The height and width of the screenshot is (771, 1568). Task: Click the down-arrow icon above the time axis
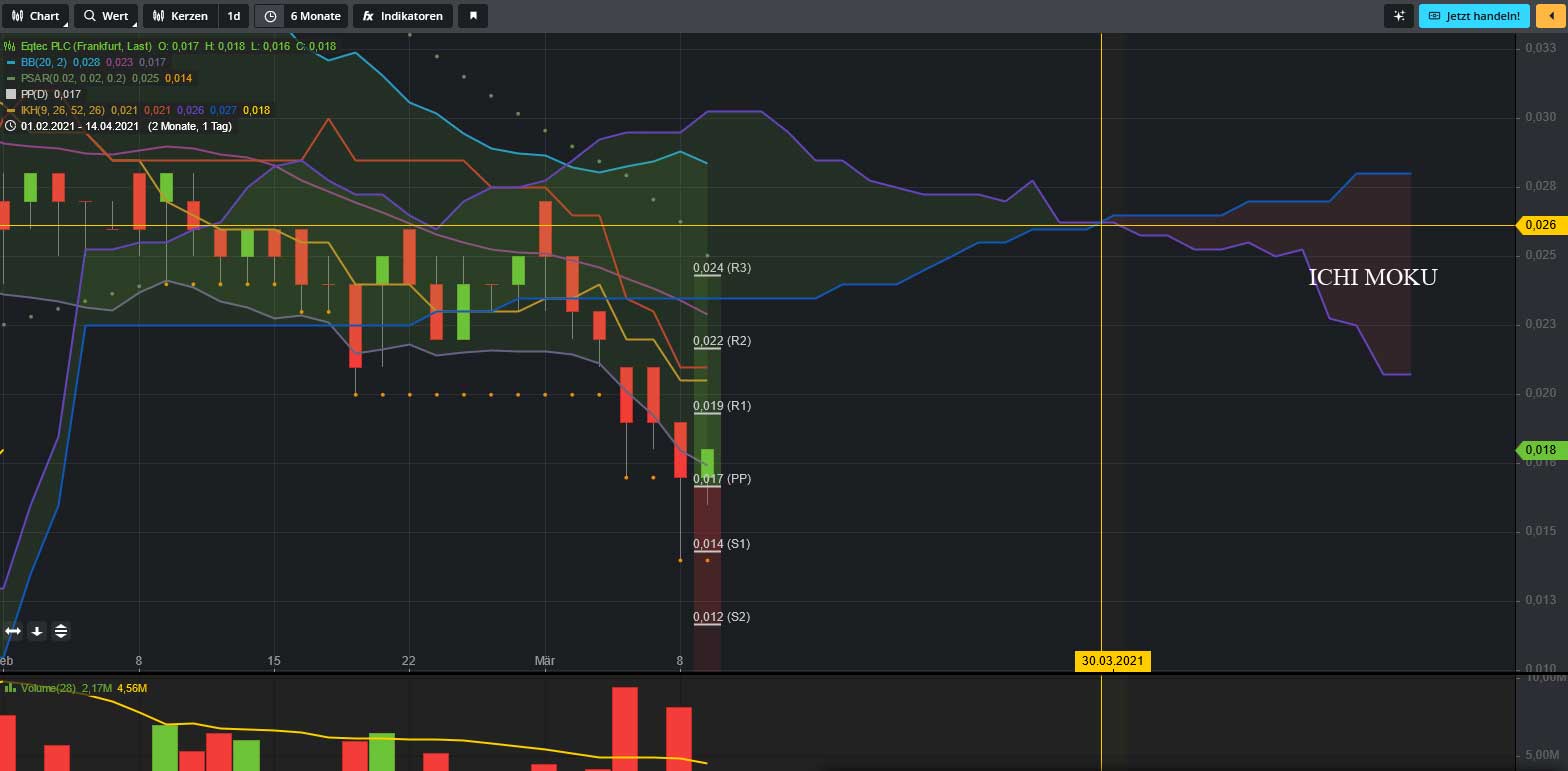pyautogui.click(x=37, y=631)
